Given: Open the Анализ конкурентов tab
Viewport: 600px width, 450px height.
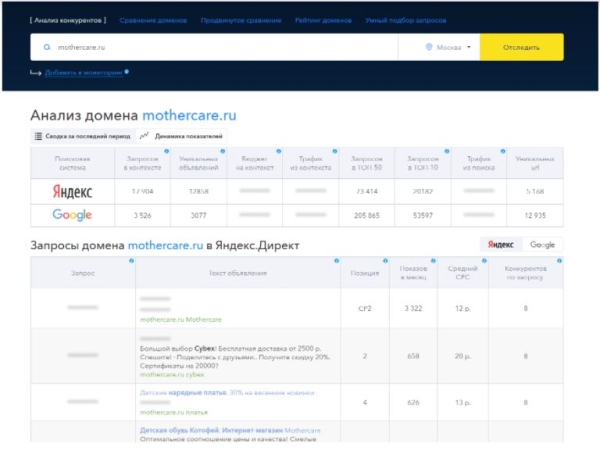Looking at the screenshot, I should point(68,20).
